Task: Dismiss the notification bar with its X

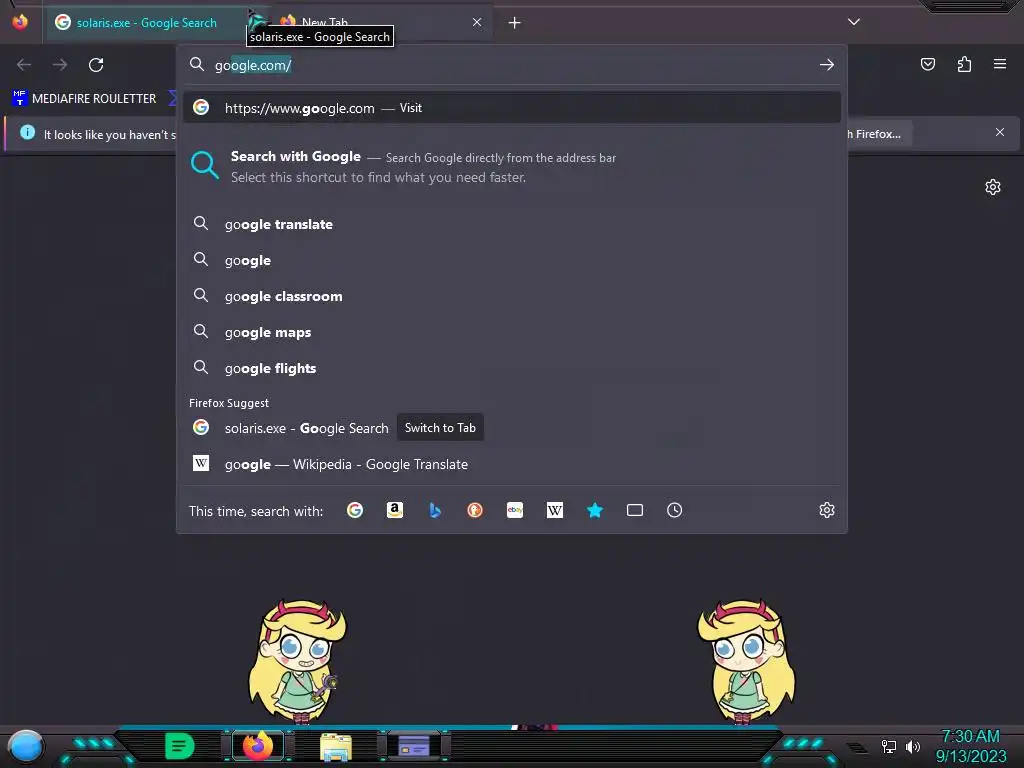Action: click(1000, 133)
